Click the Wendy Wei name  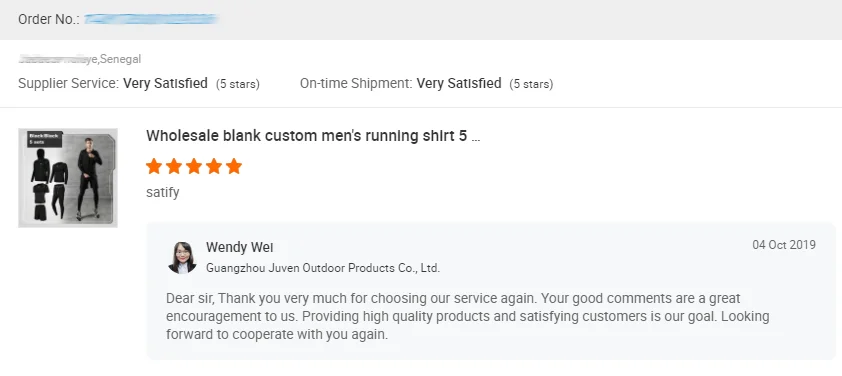239,248
